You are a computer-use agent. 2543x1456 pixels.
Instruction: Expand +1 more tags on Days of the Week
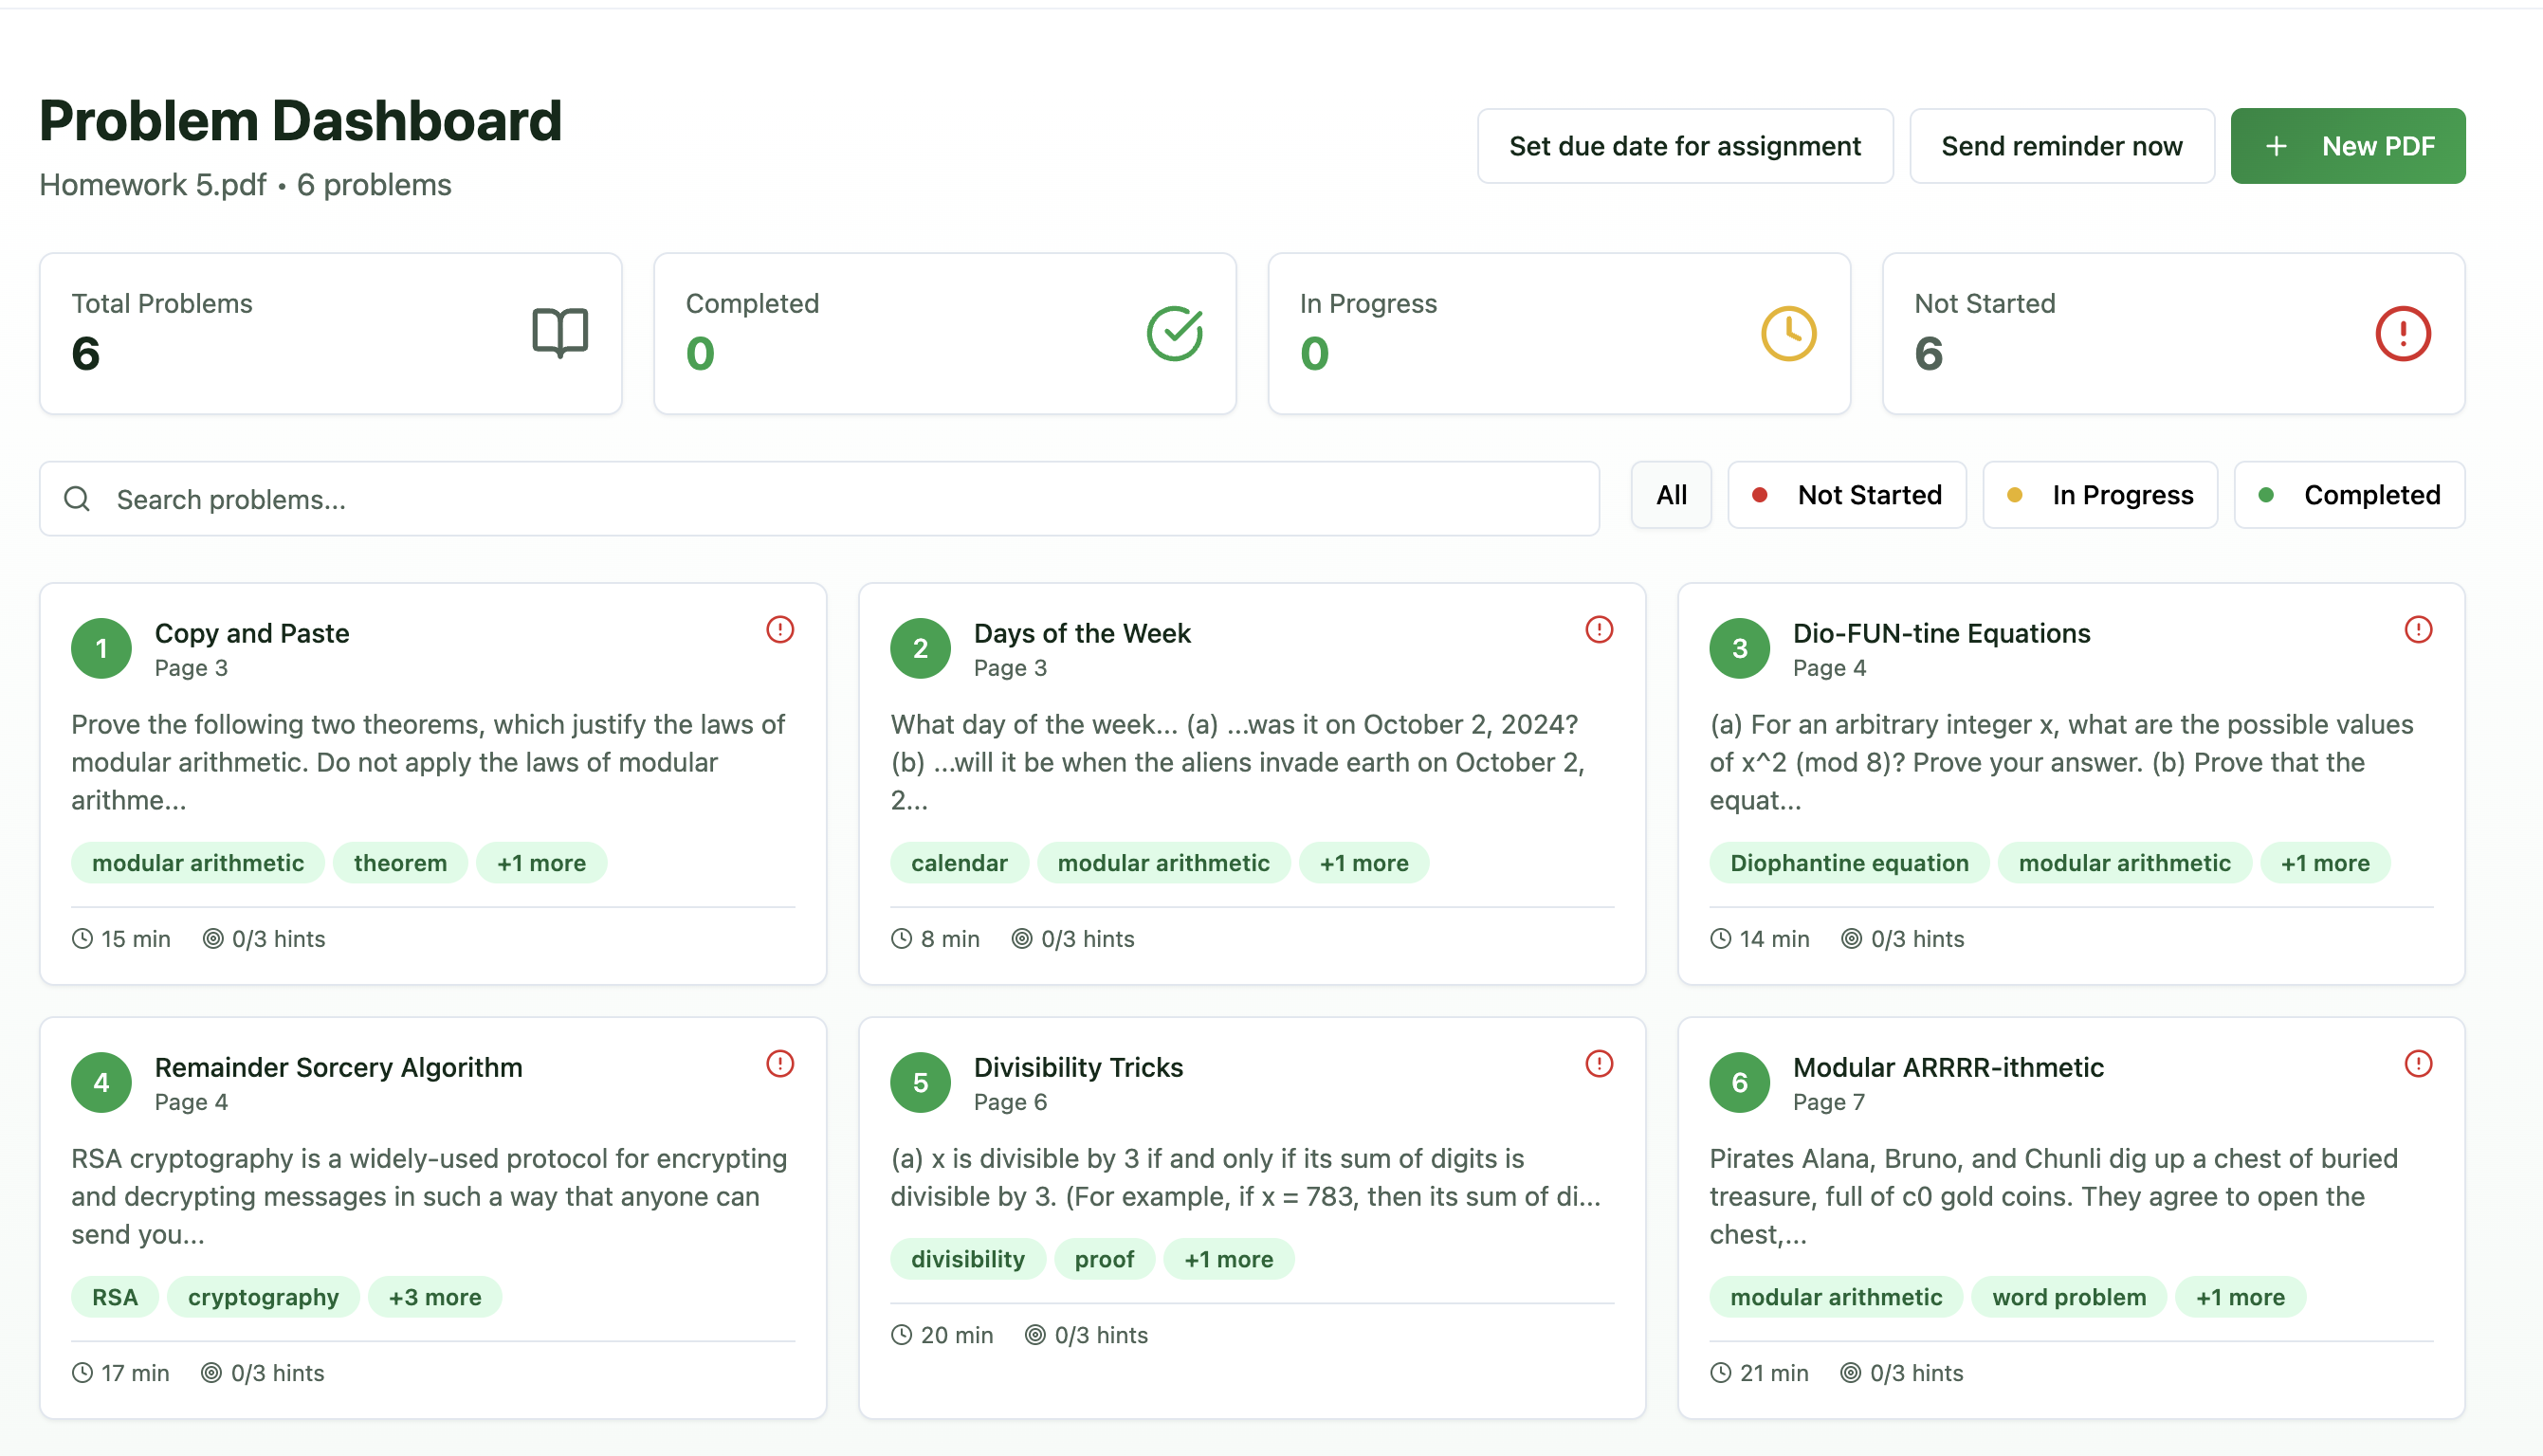(x=1363, y=863)
